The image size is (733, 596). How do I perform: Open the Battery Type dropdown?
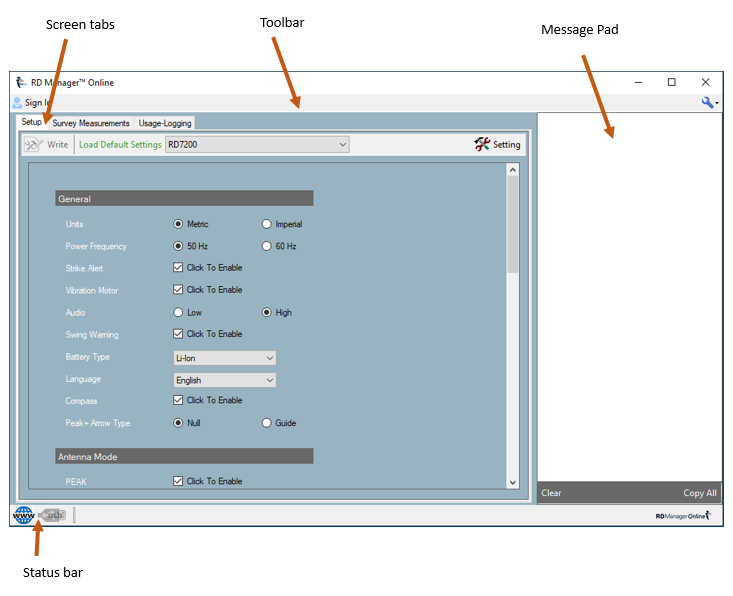click(224, 358)
